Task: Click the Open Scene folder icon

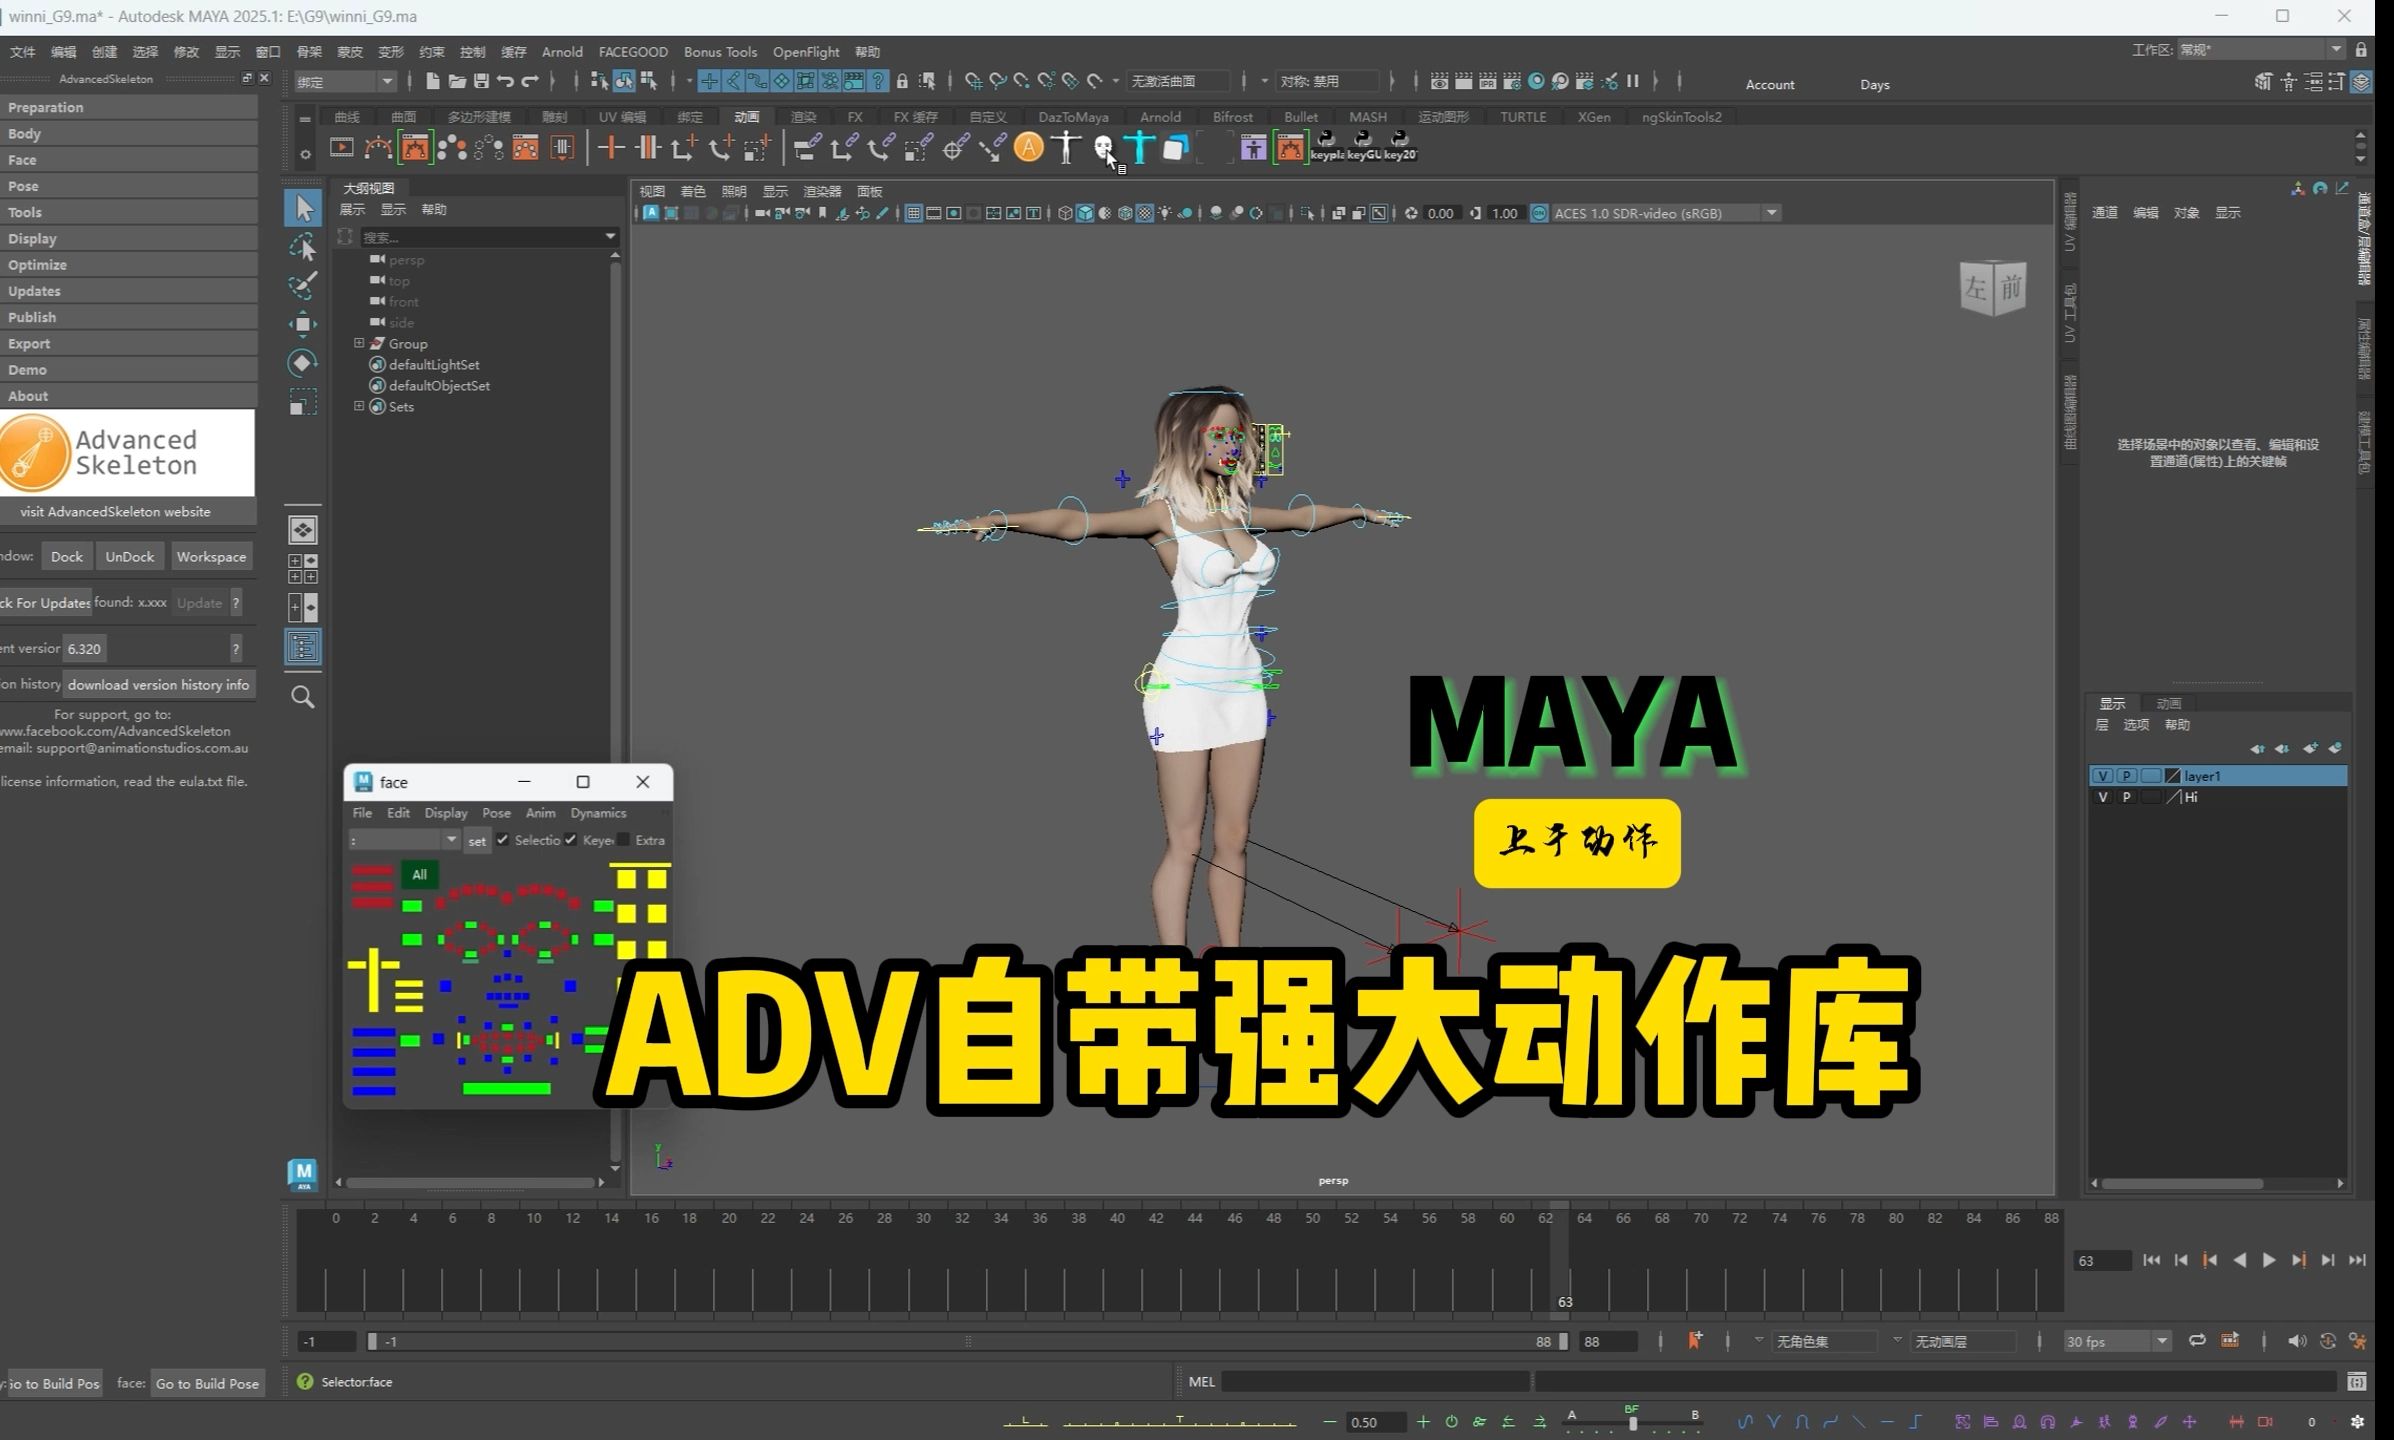Action: click(457, 81)
